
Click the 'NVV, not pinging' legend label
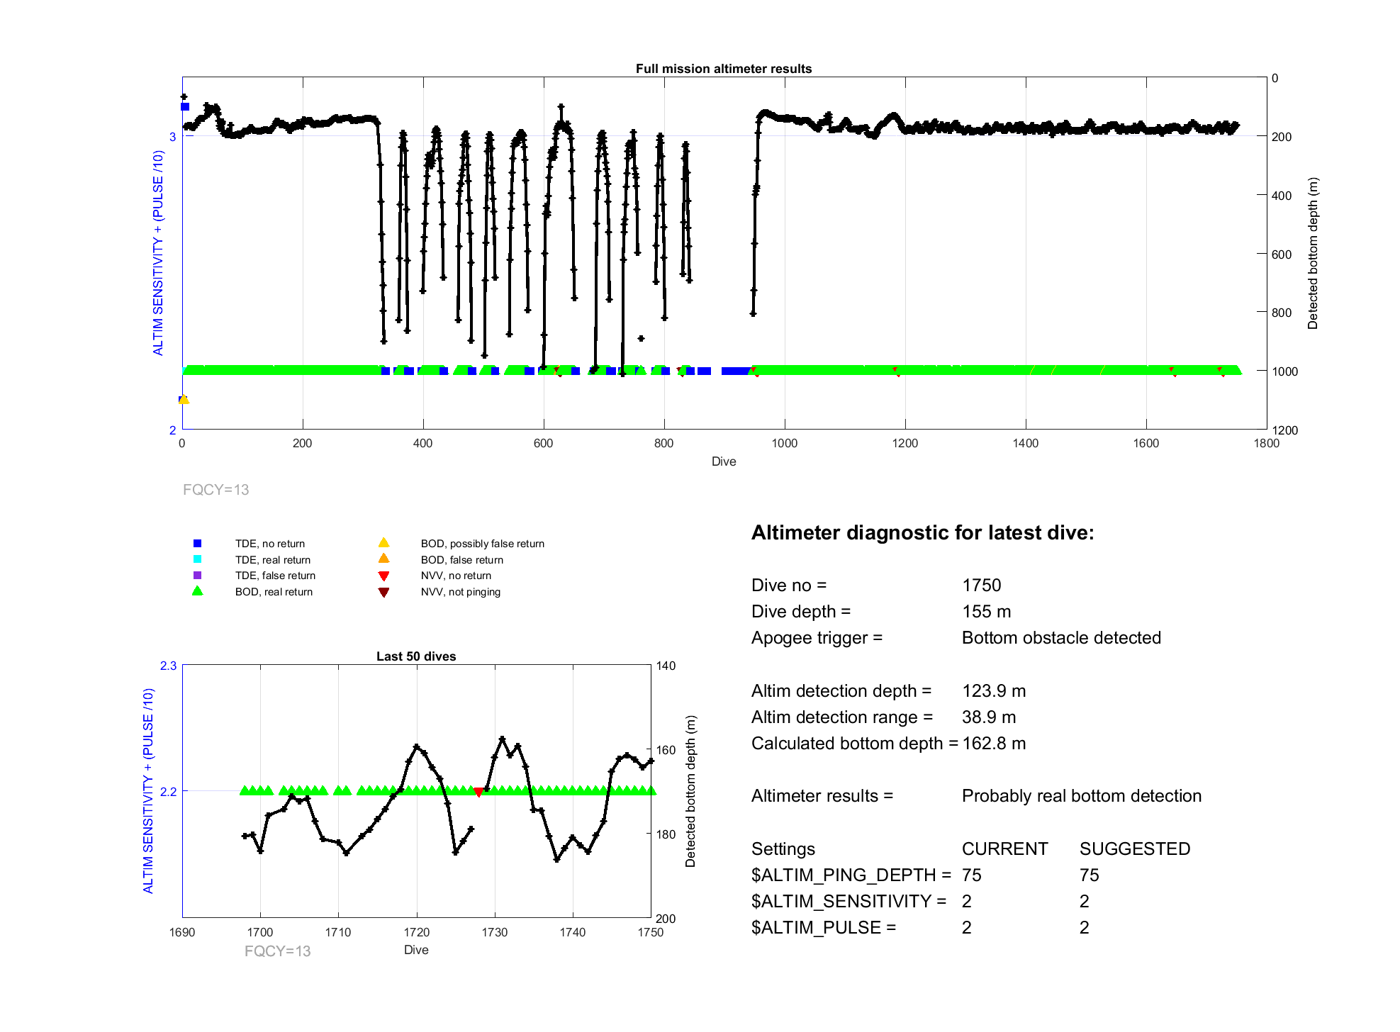pos(461,592)
